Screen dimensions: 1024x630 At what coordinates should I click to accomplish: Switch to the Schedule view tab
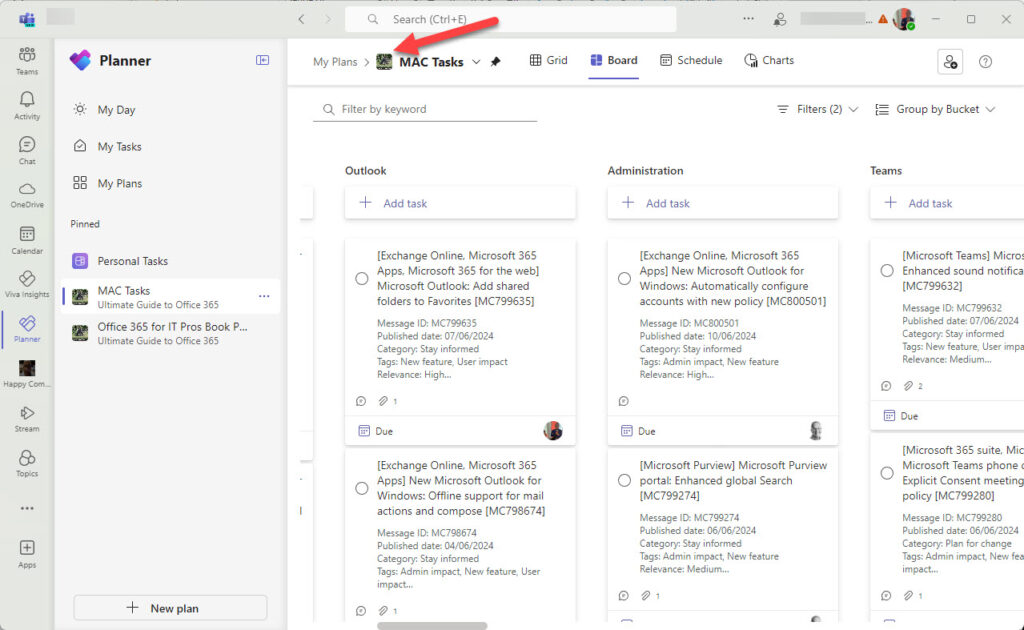[691, 60]
